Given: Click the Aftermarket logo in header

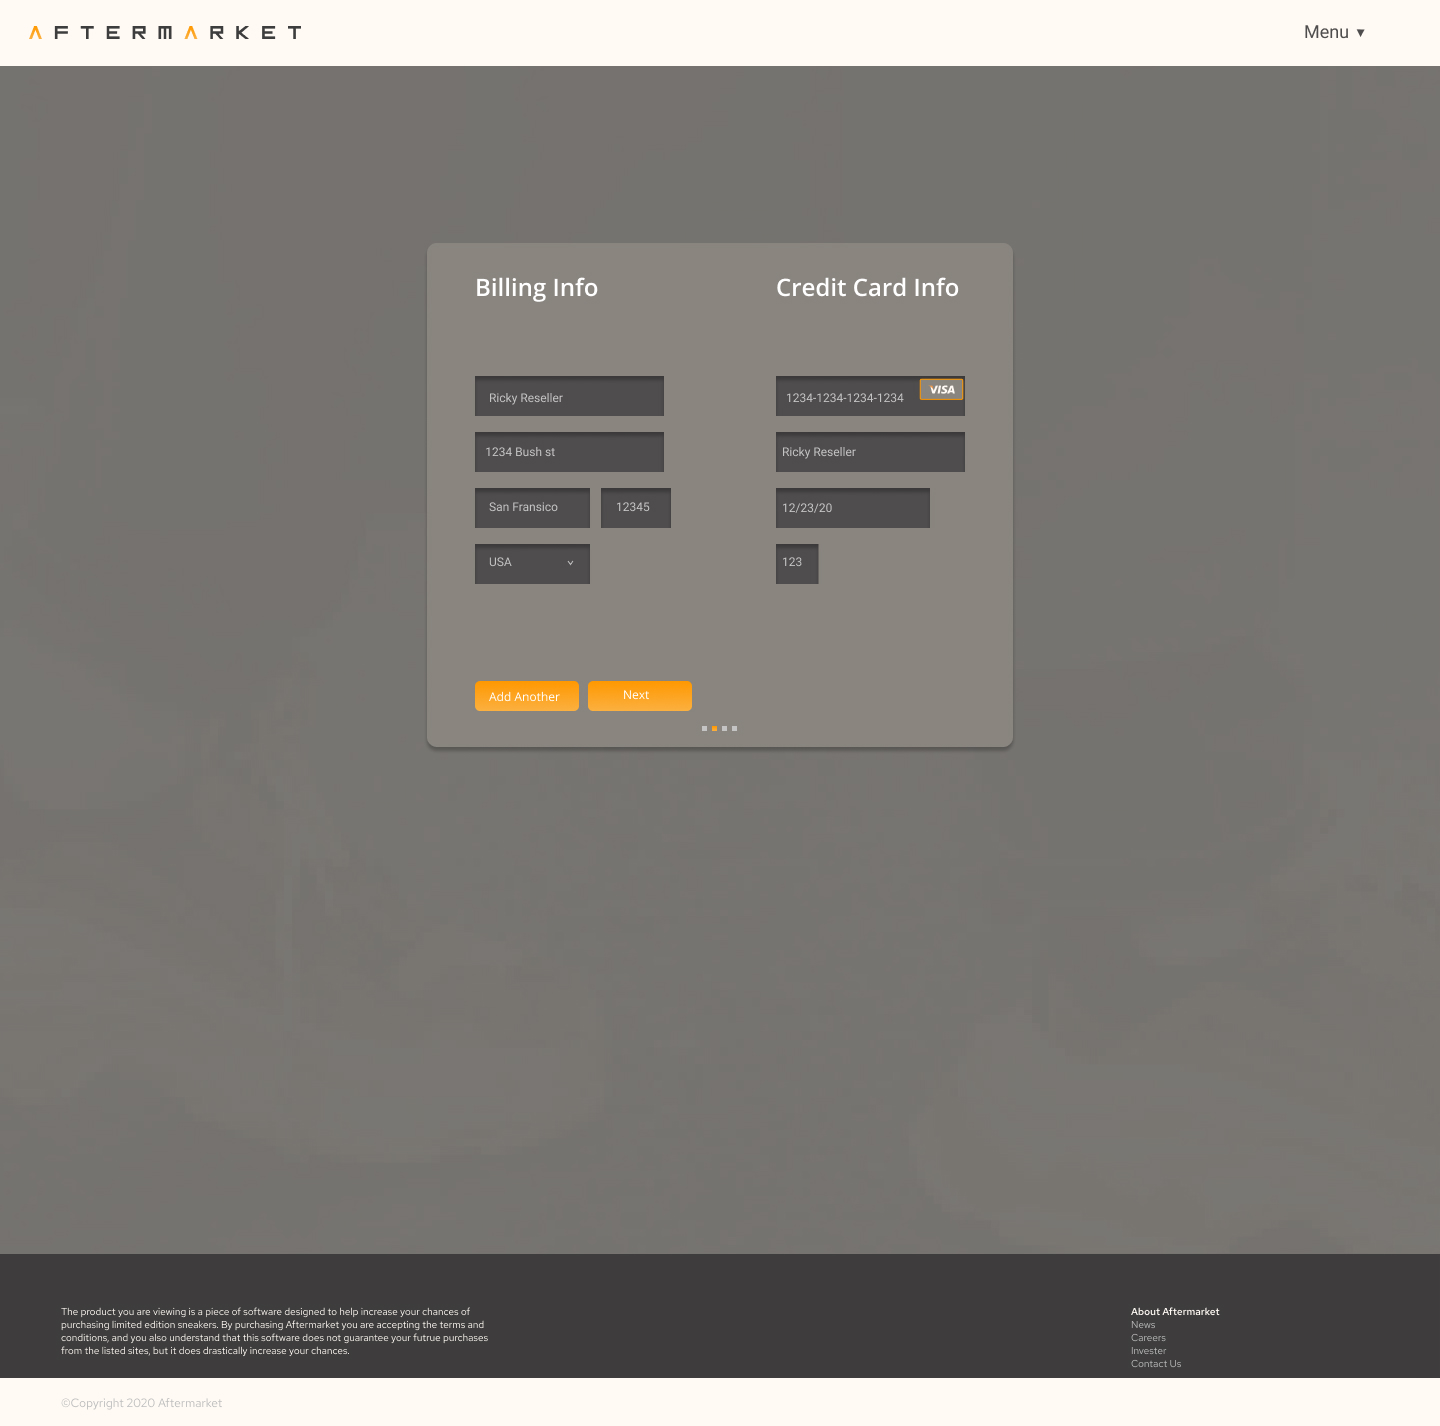Looking at the screenshot, I should [165, 33].
